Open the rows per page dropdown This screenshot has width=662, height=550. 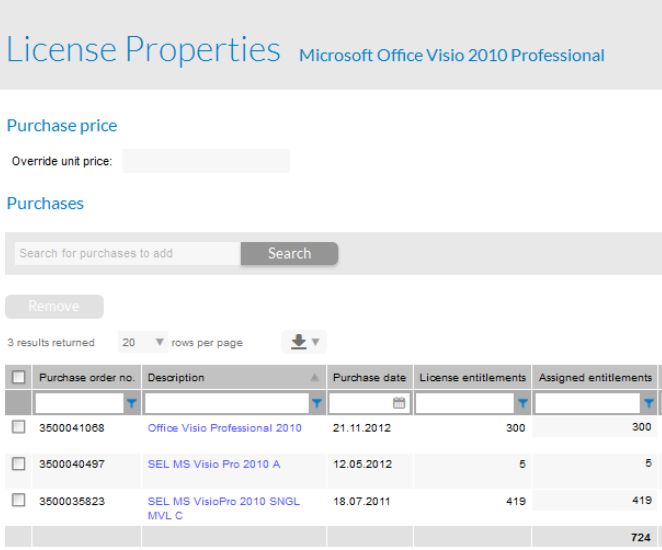point(143,342)
